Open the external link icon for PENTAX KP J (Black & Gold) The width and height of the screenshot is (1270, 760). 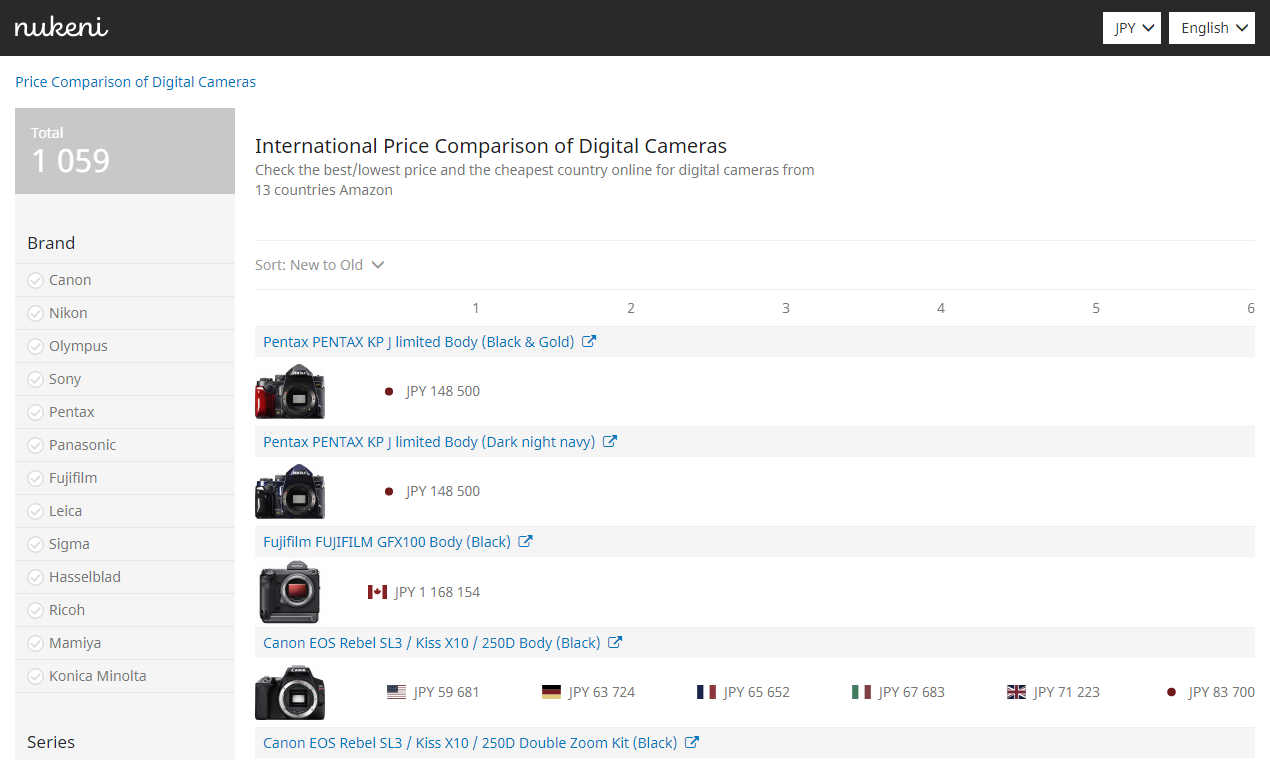click(589, 341)
